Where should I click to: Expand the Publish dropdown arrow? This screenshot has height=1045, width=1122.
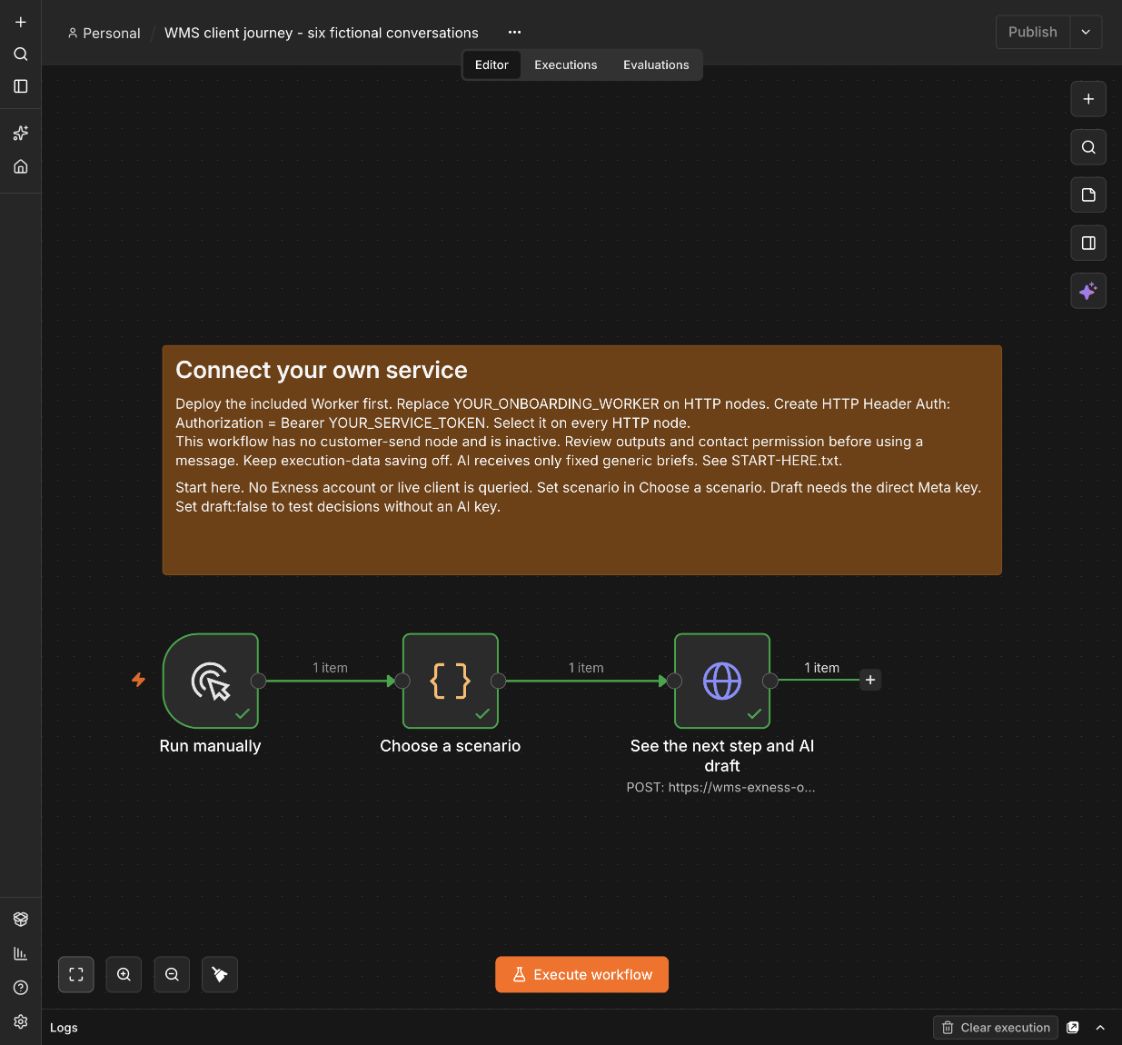(1086, 32)
